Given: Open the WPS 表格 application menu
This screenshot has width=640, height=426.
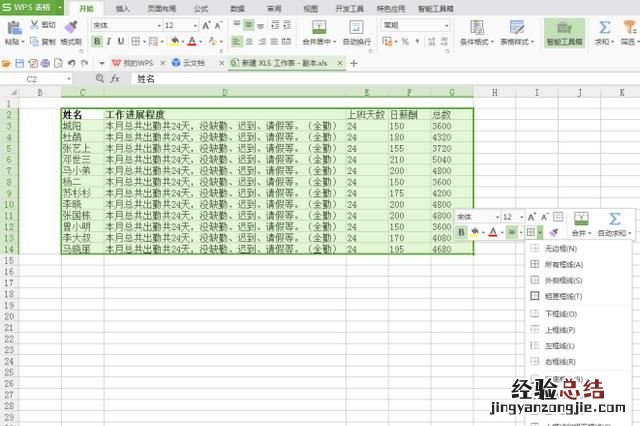Looking at the screenshot, I should tap(31, 7).
